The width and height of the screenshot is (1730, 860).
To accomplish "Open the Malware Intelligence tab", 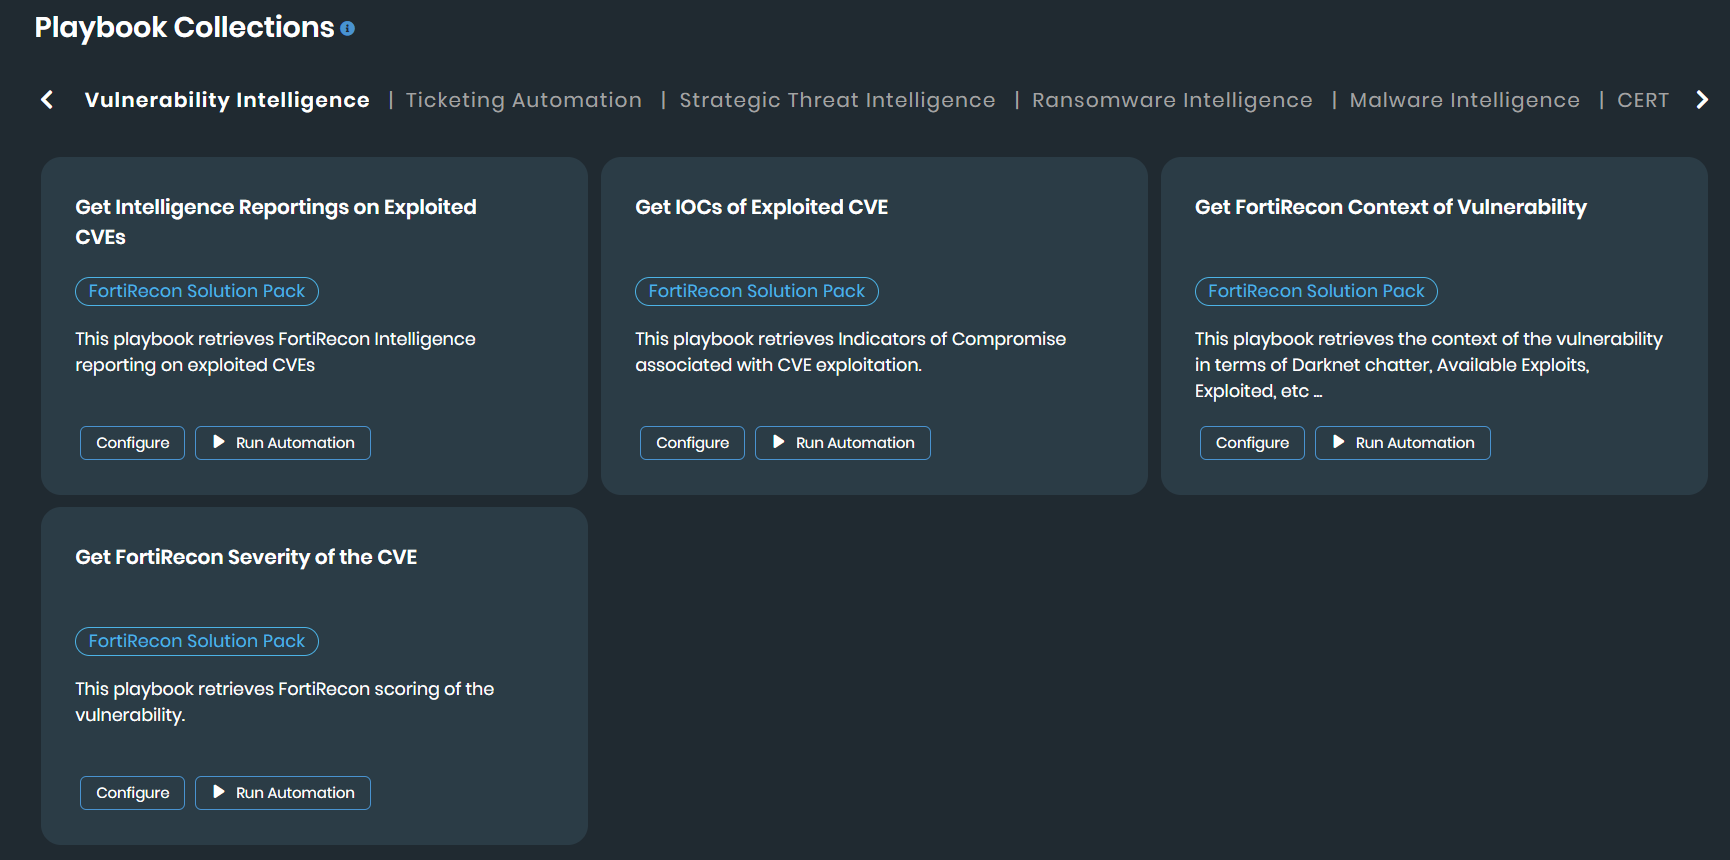I will click(1464, 100).
